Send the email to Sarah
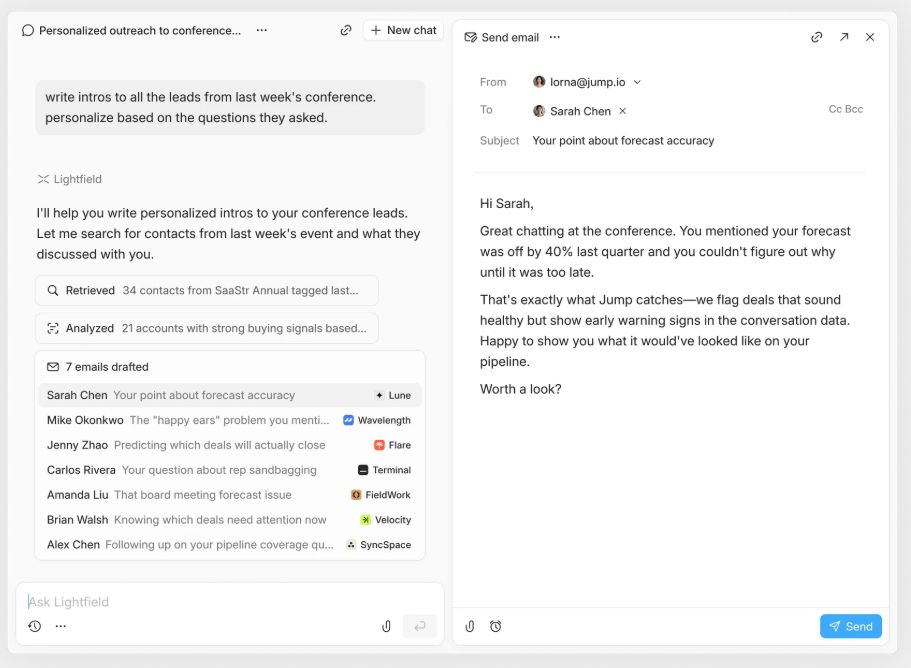The image size is (911, 668). [x=850, y=626]
